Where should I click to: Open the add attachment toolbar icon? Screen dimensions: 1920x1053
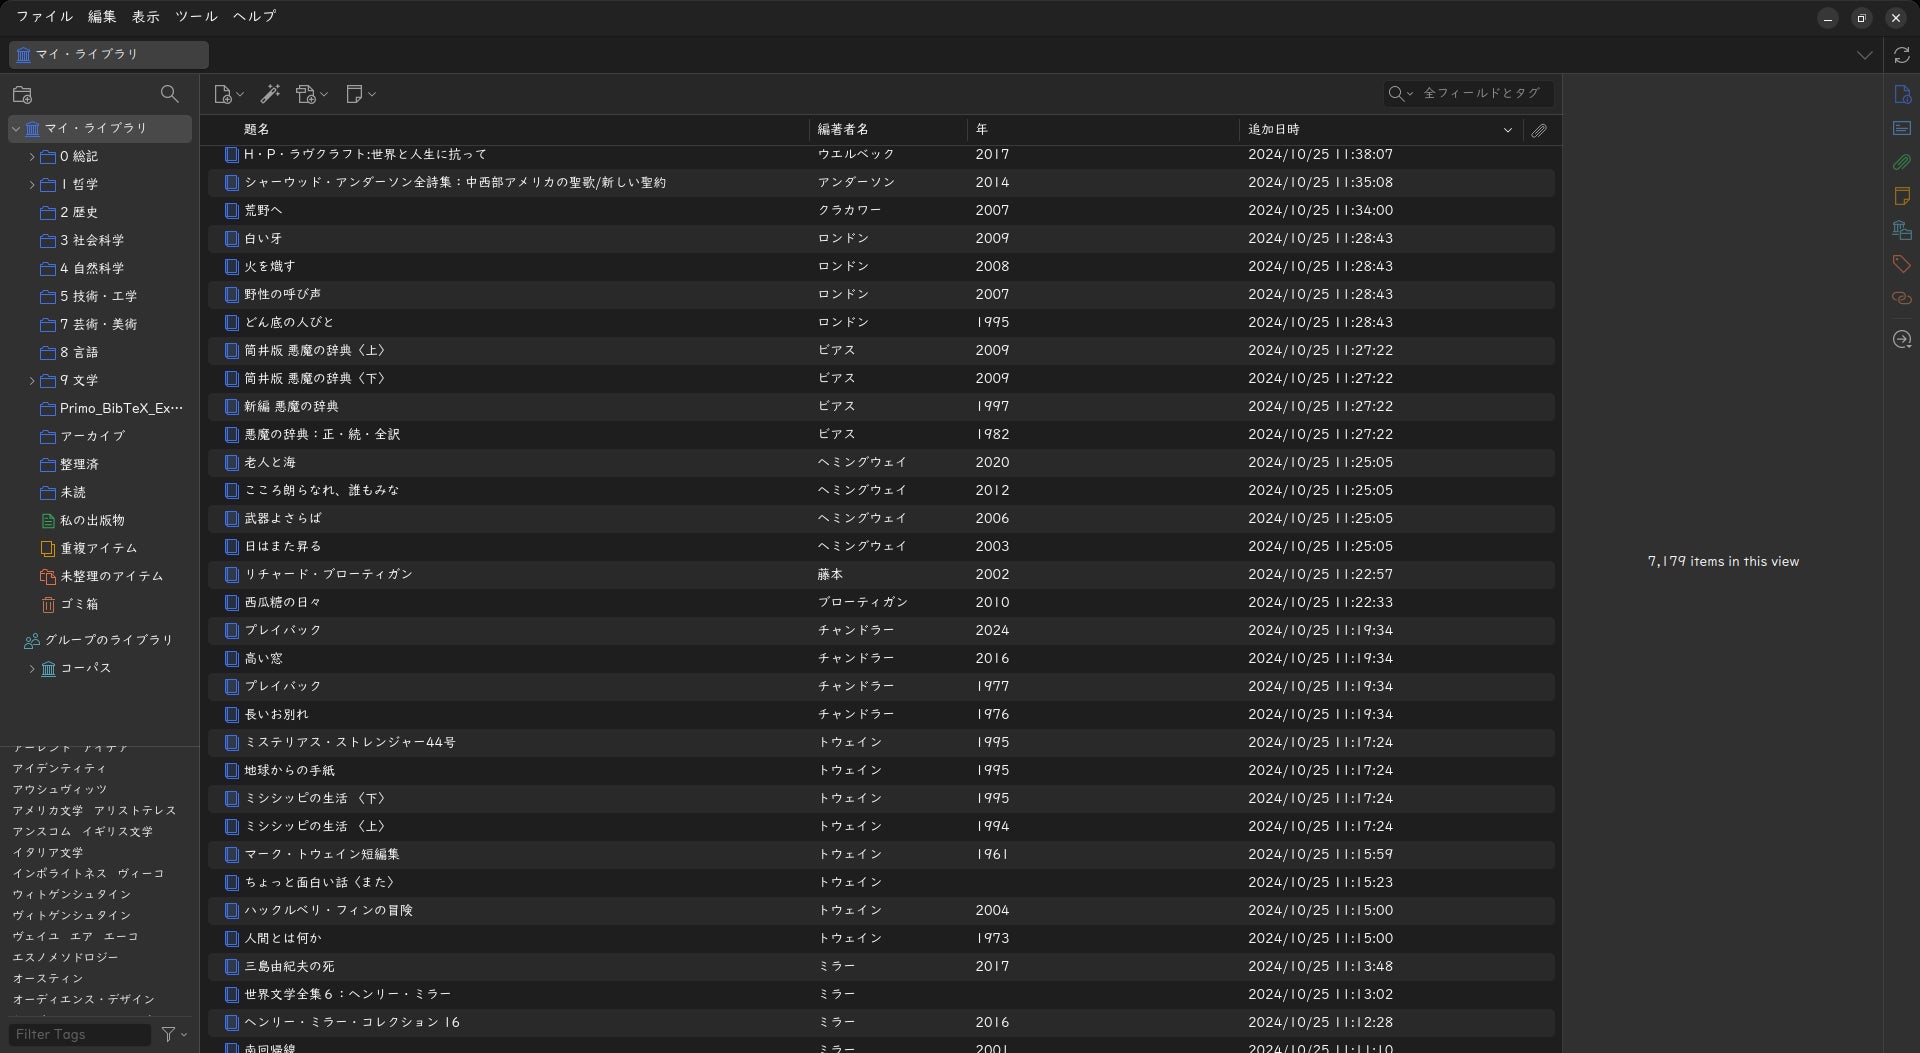pyautogui.click(x=307, y=94)
